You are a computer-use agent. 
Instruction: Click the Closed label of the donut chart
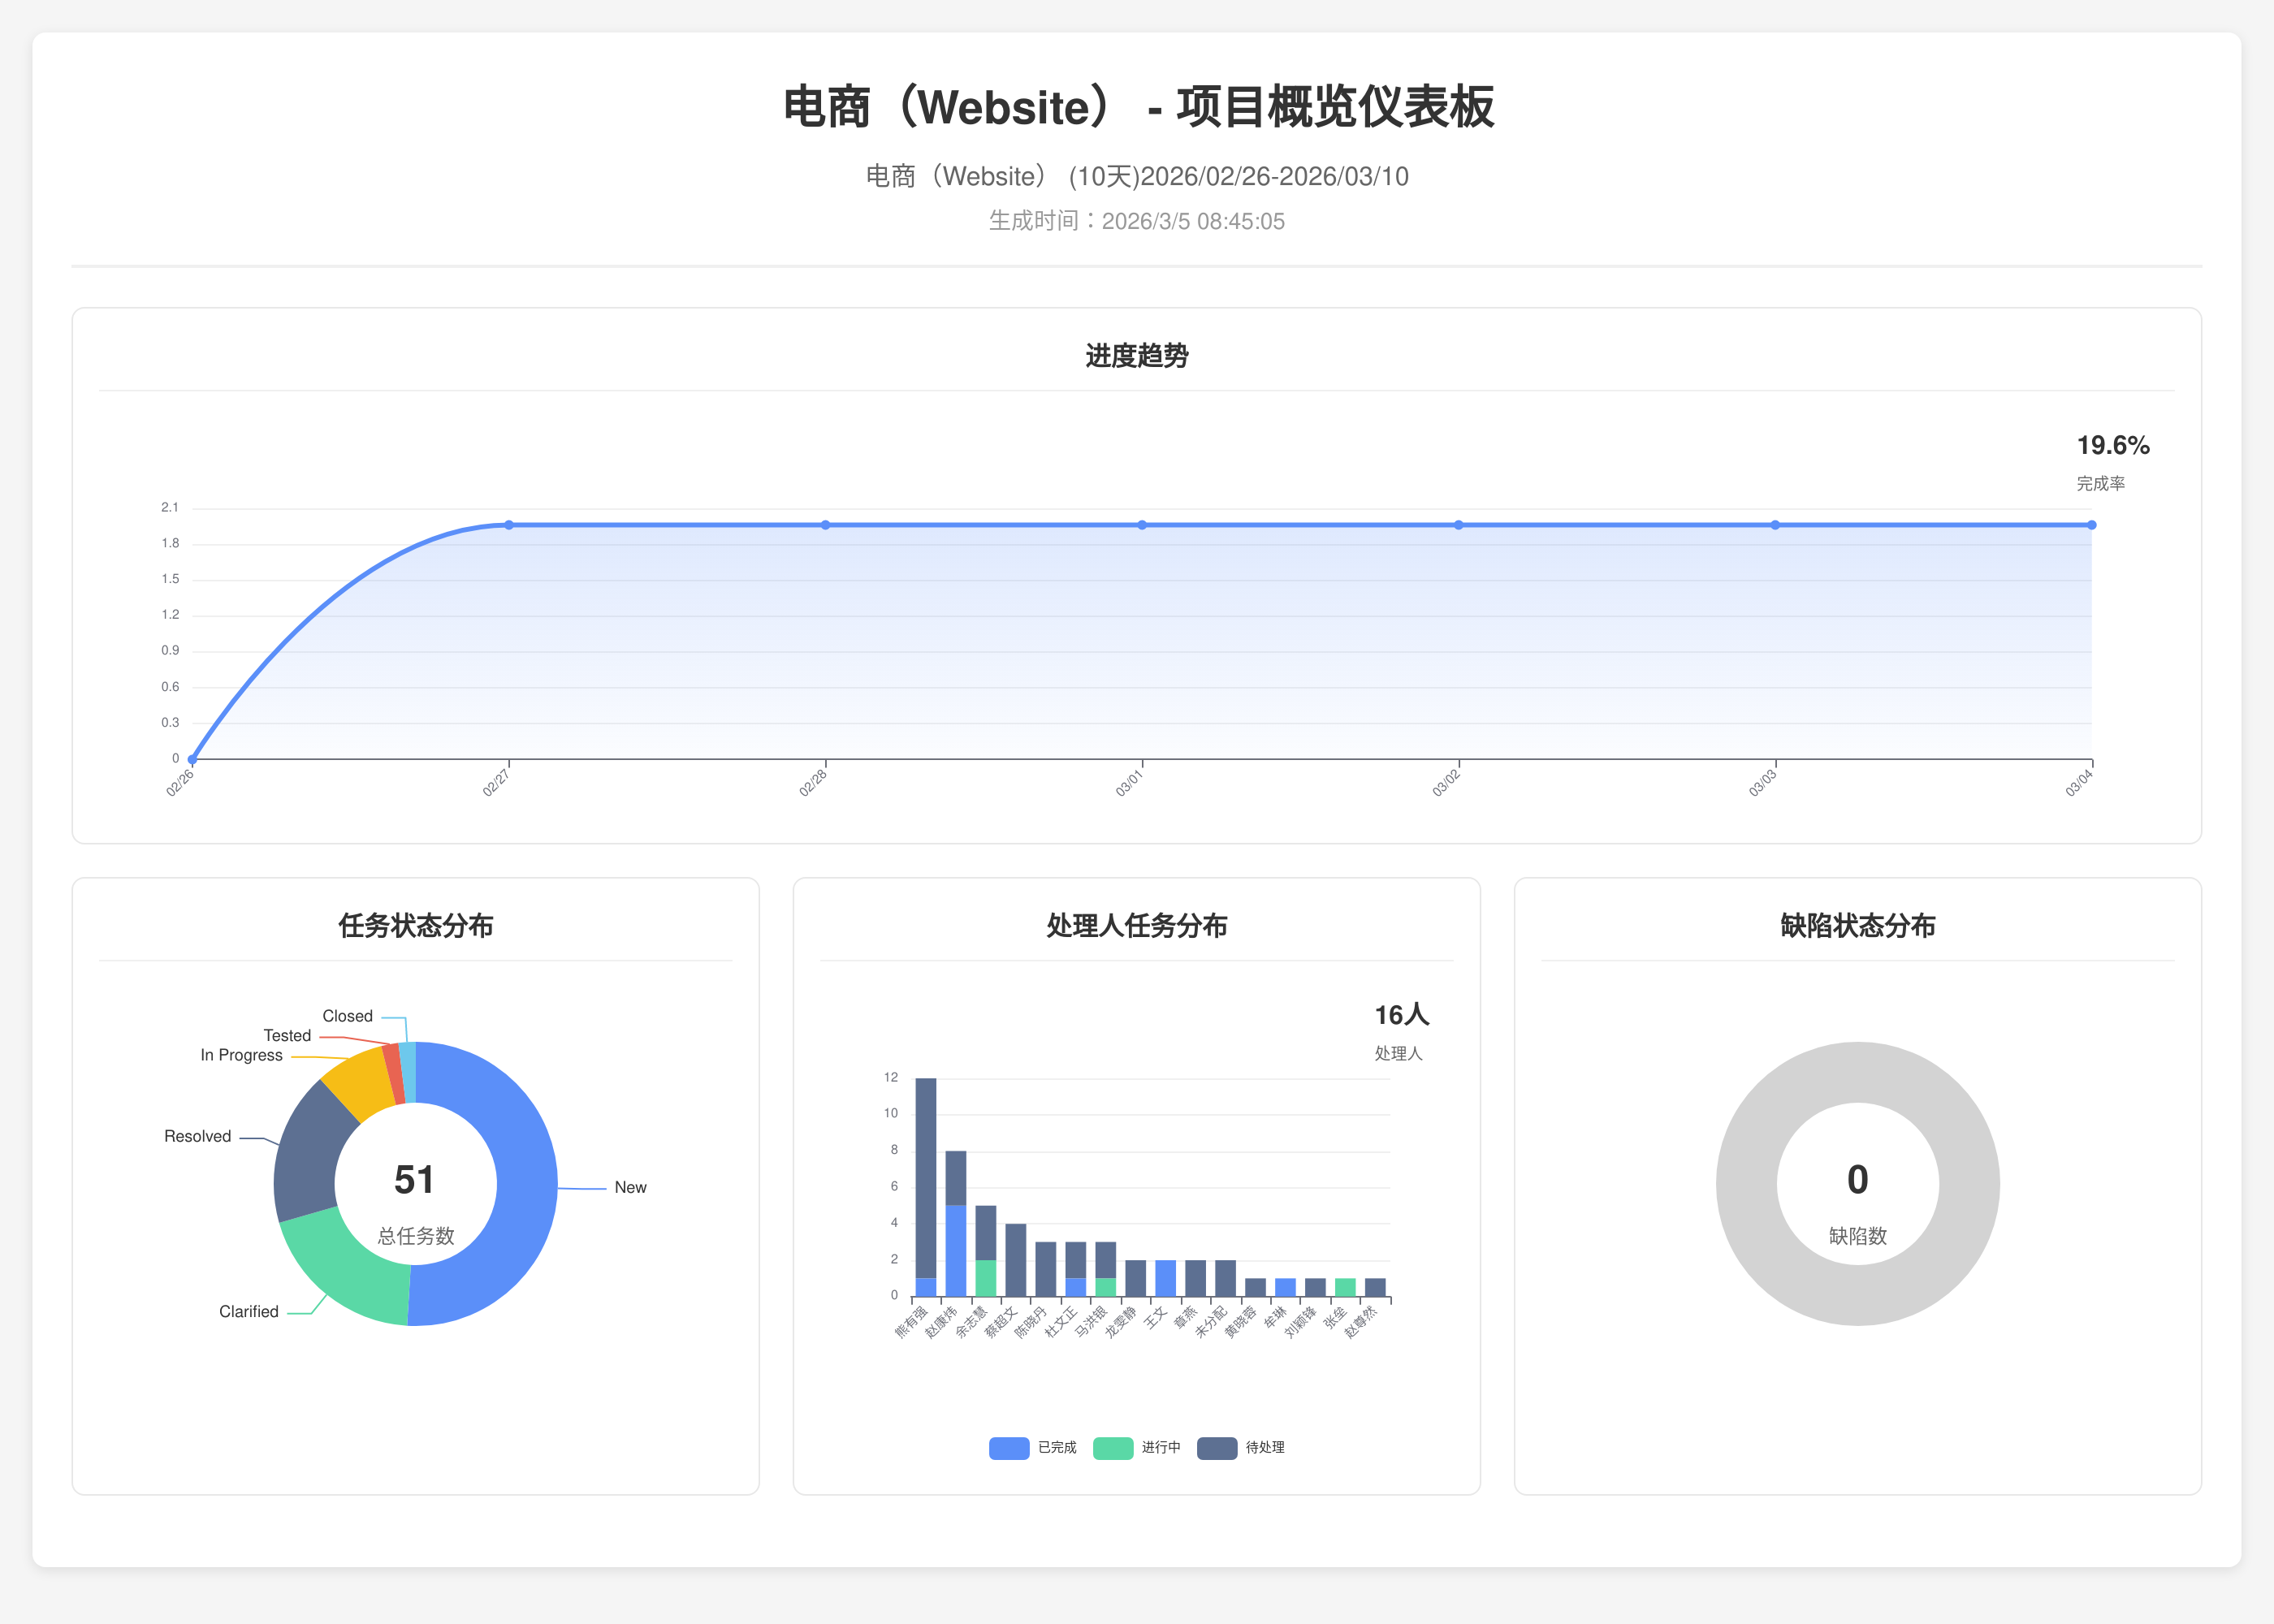click(x=347, y=1016)
